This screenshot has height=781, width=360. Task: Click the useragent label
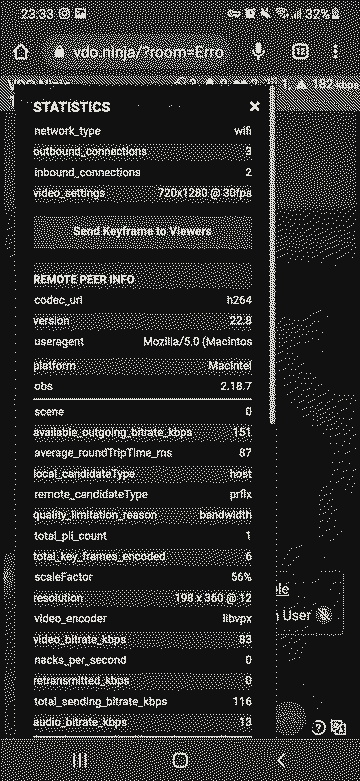[59, 342]
